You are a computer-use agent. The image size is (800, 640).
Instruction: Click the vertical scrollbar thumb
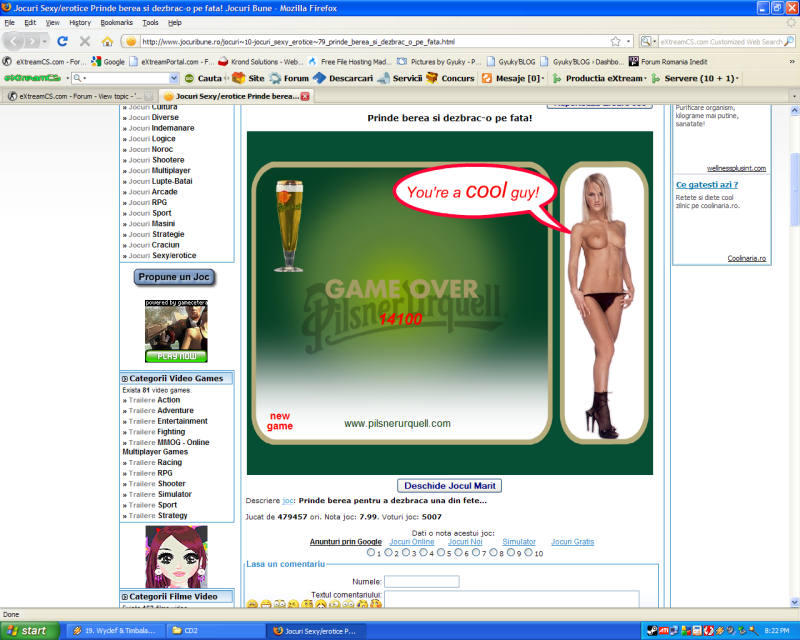[x=794, y=189]
